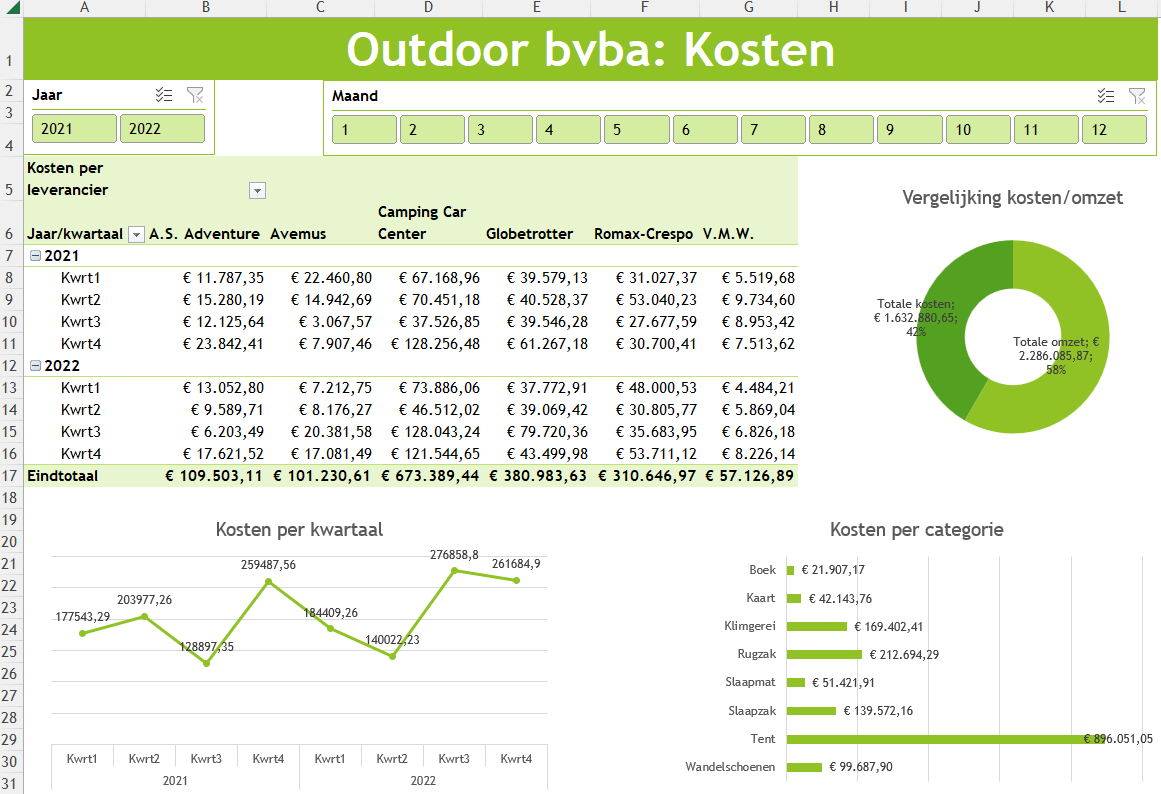Pick month 1 in the Maand slicer
Viewport: 1161px width, 794px height.
pyautogui.click(x=363, y=130)
